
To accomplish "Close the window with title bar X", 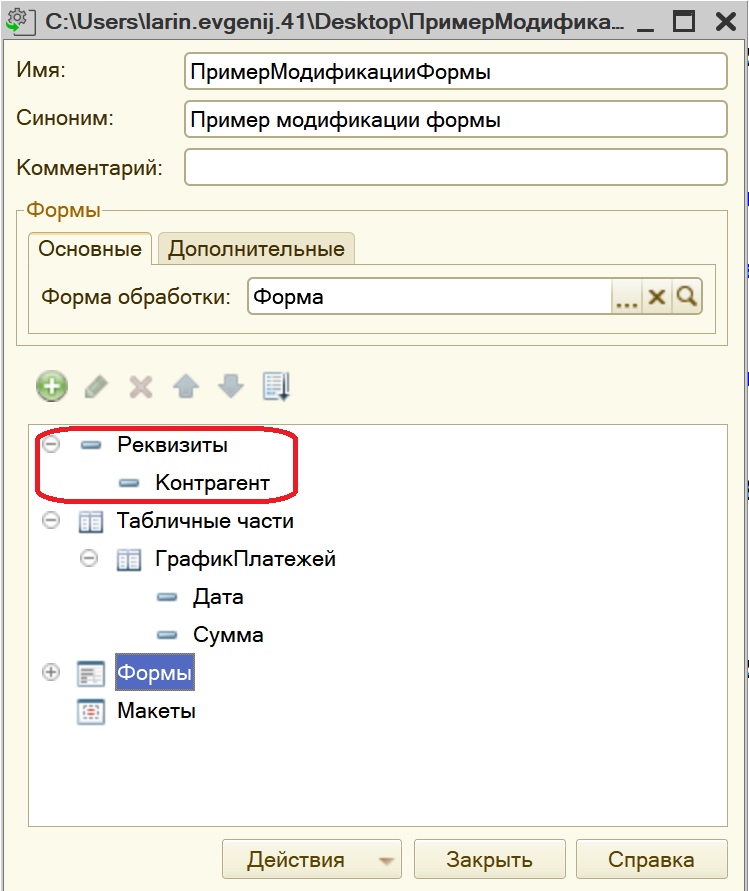I will pos(726,22).
